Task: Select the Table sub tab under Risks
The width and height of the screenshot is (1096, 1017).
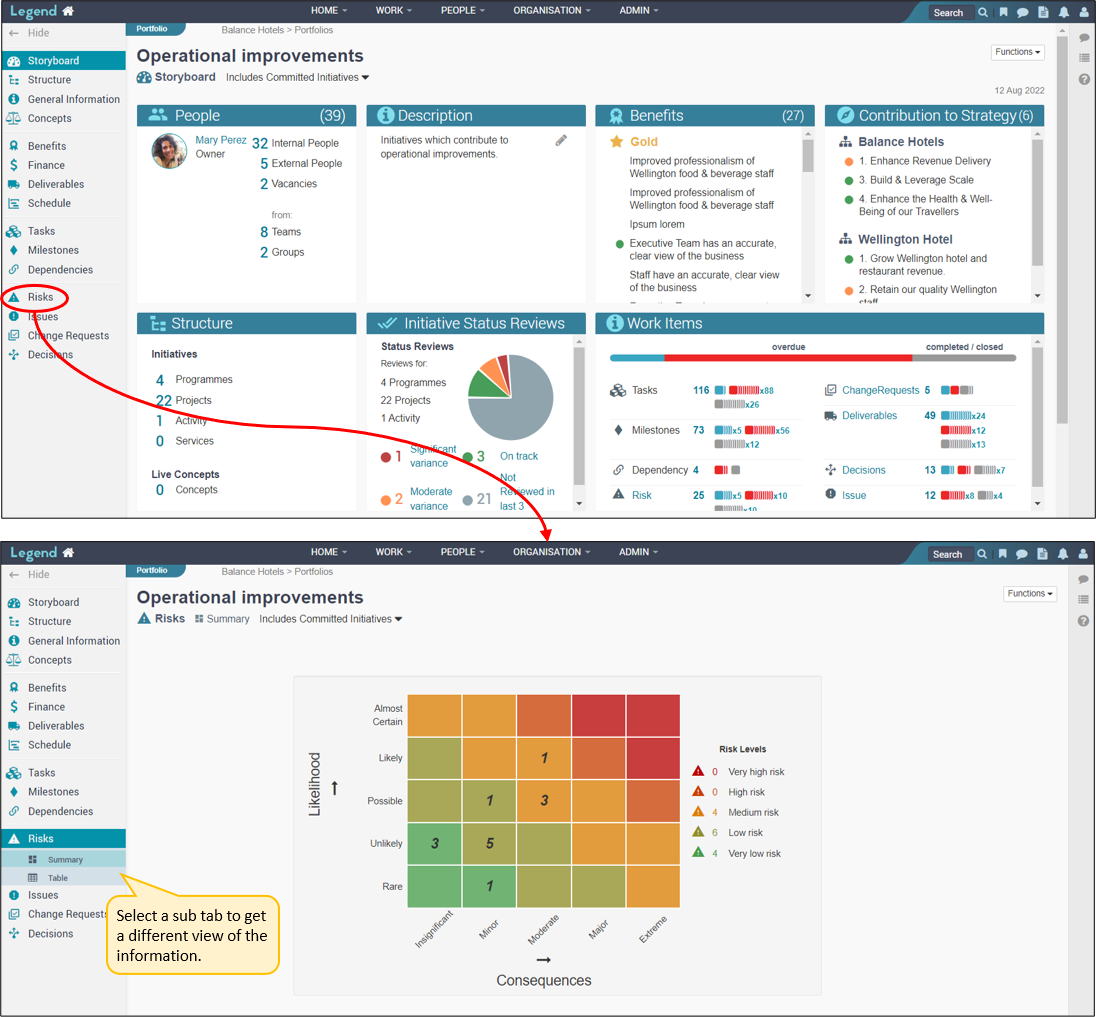Action: click(58, 878)
